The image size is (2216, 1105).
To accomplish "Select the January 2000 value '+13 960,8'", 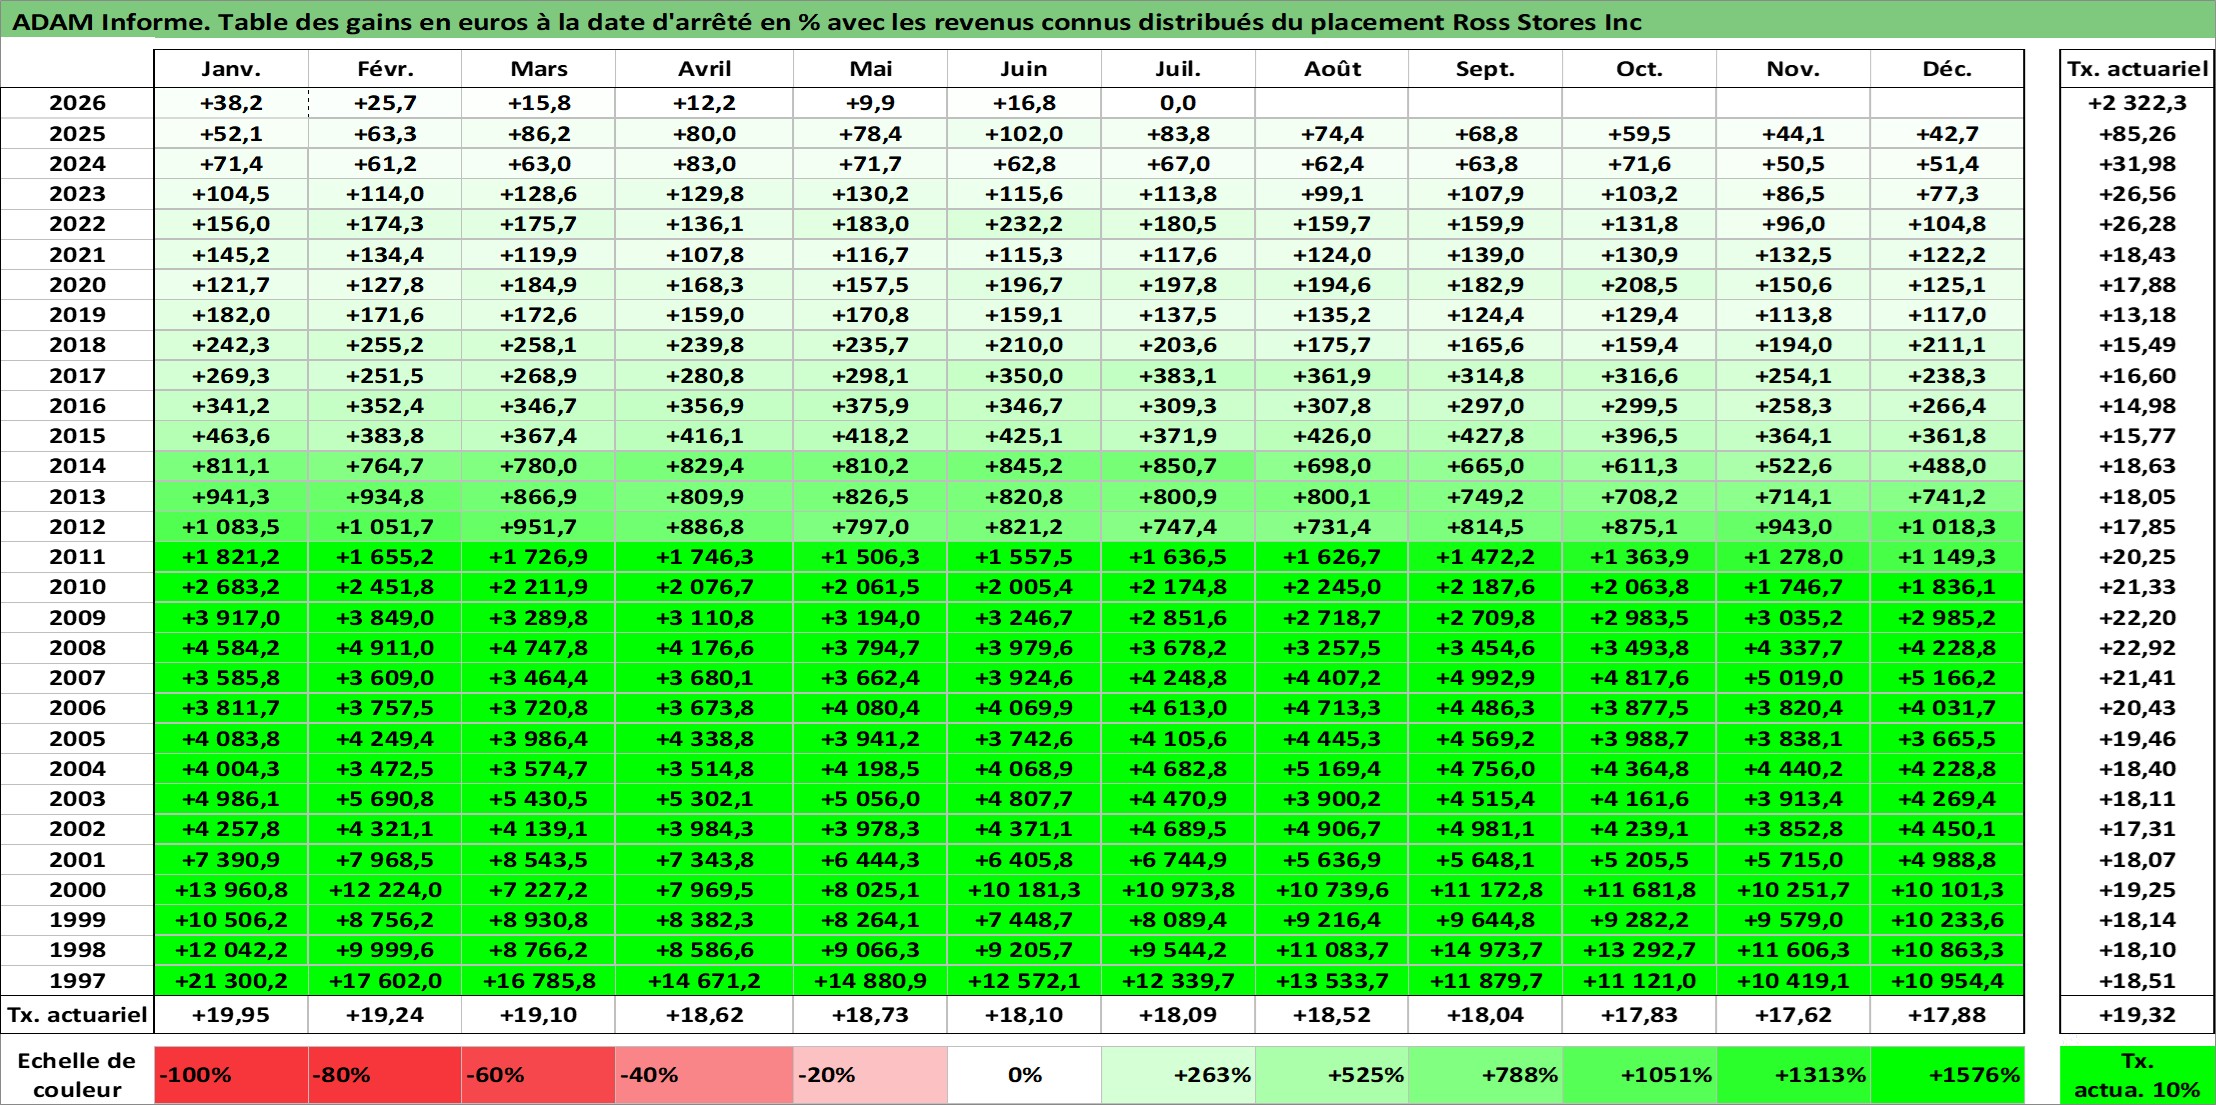I will 231,890.
